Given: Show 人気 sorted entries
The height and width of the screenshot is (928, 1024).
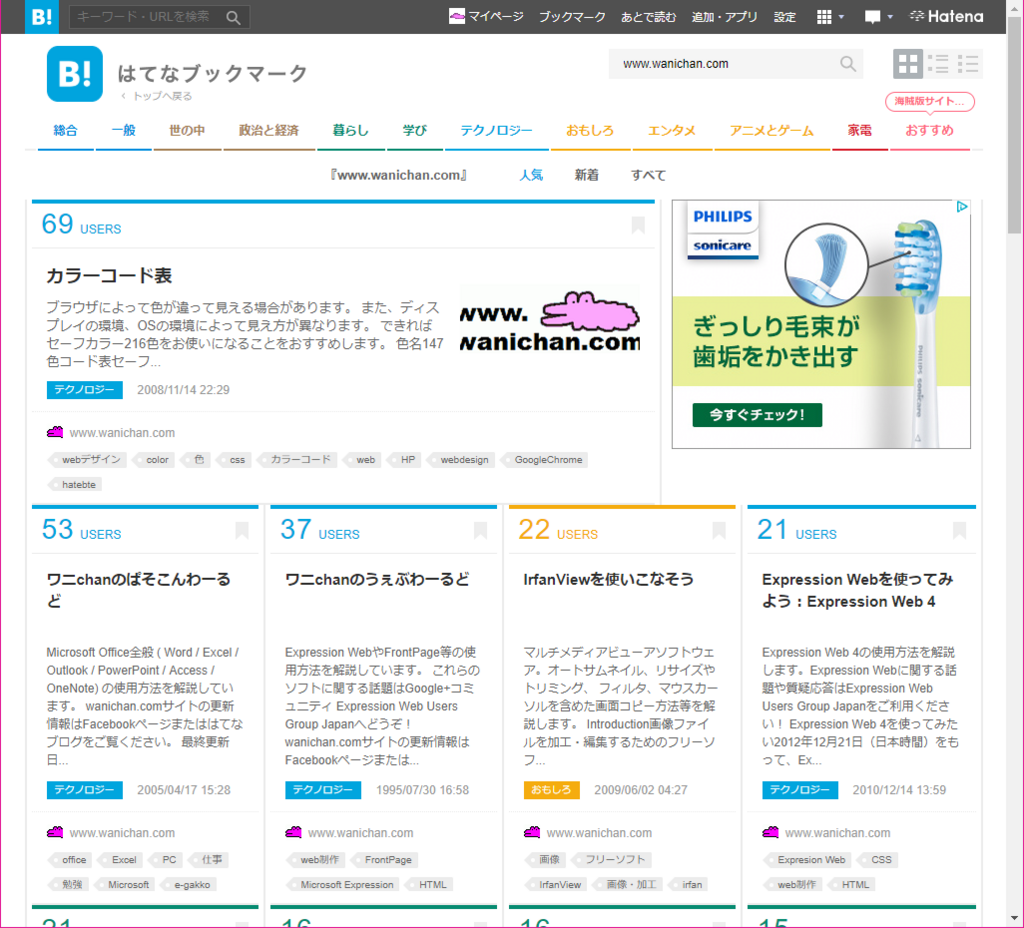Looking at the screenshot, I should (531, 175).
